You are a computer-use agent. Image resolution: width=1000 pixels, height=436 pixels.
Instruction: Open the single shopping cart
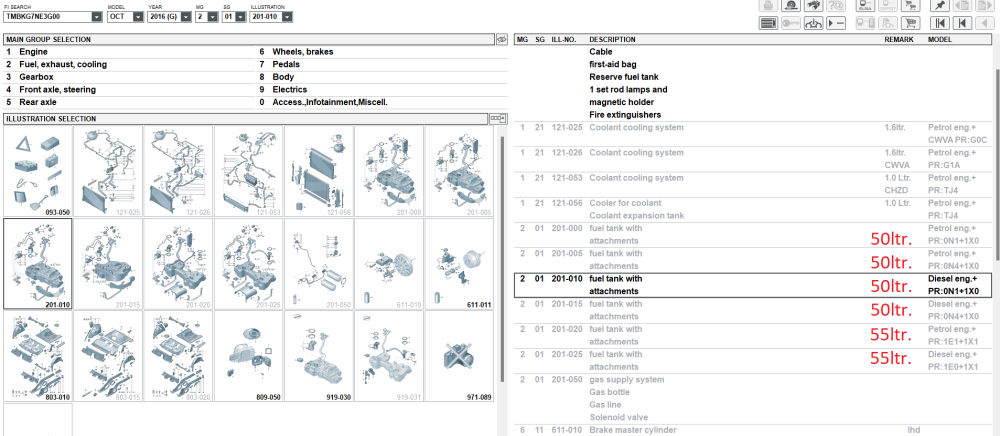click(x=911, y=23)
